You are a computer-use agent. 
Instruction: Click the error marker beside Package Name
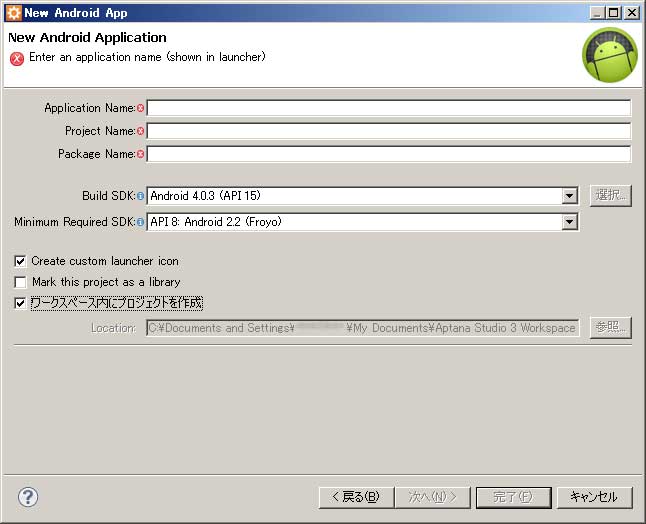tap(140, 154)
